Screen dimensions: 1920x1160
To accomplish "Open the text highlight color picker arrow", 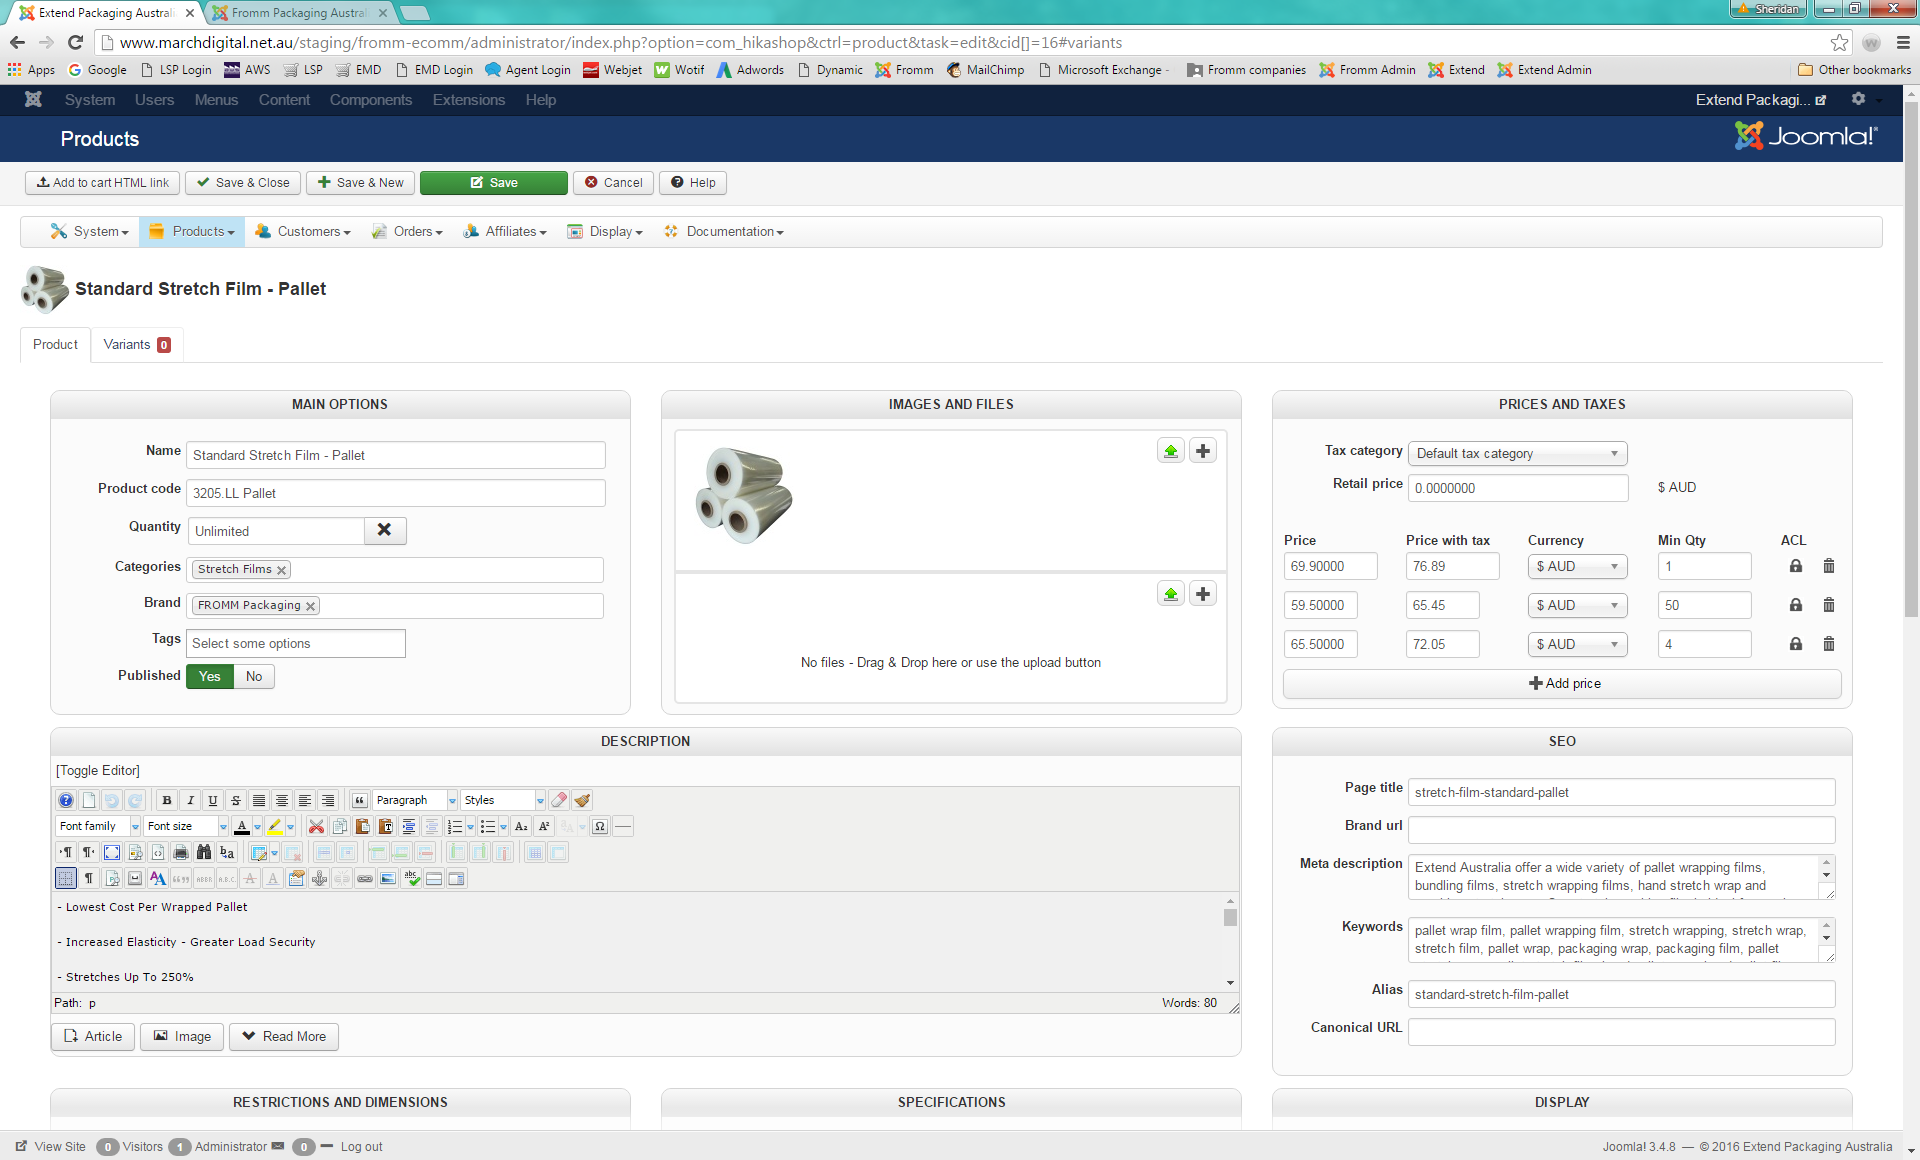I will click(290, 826).
